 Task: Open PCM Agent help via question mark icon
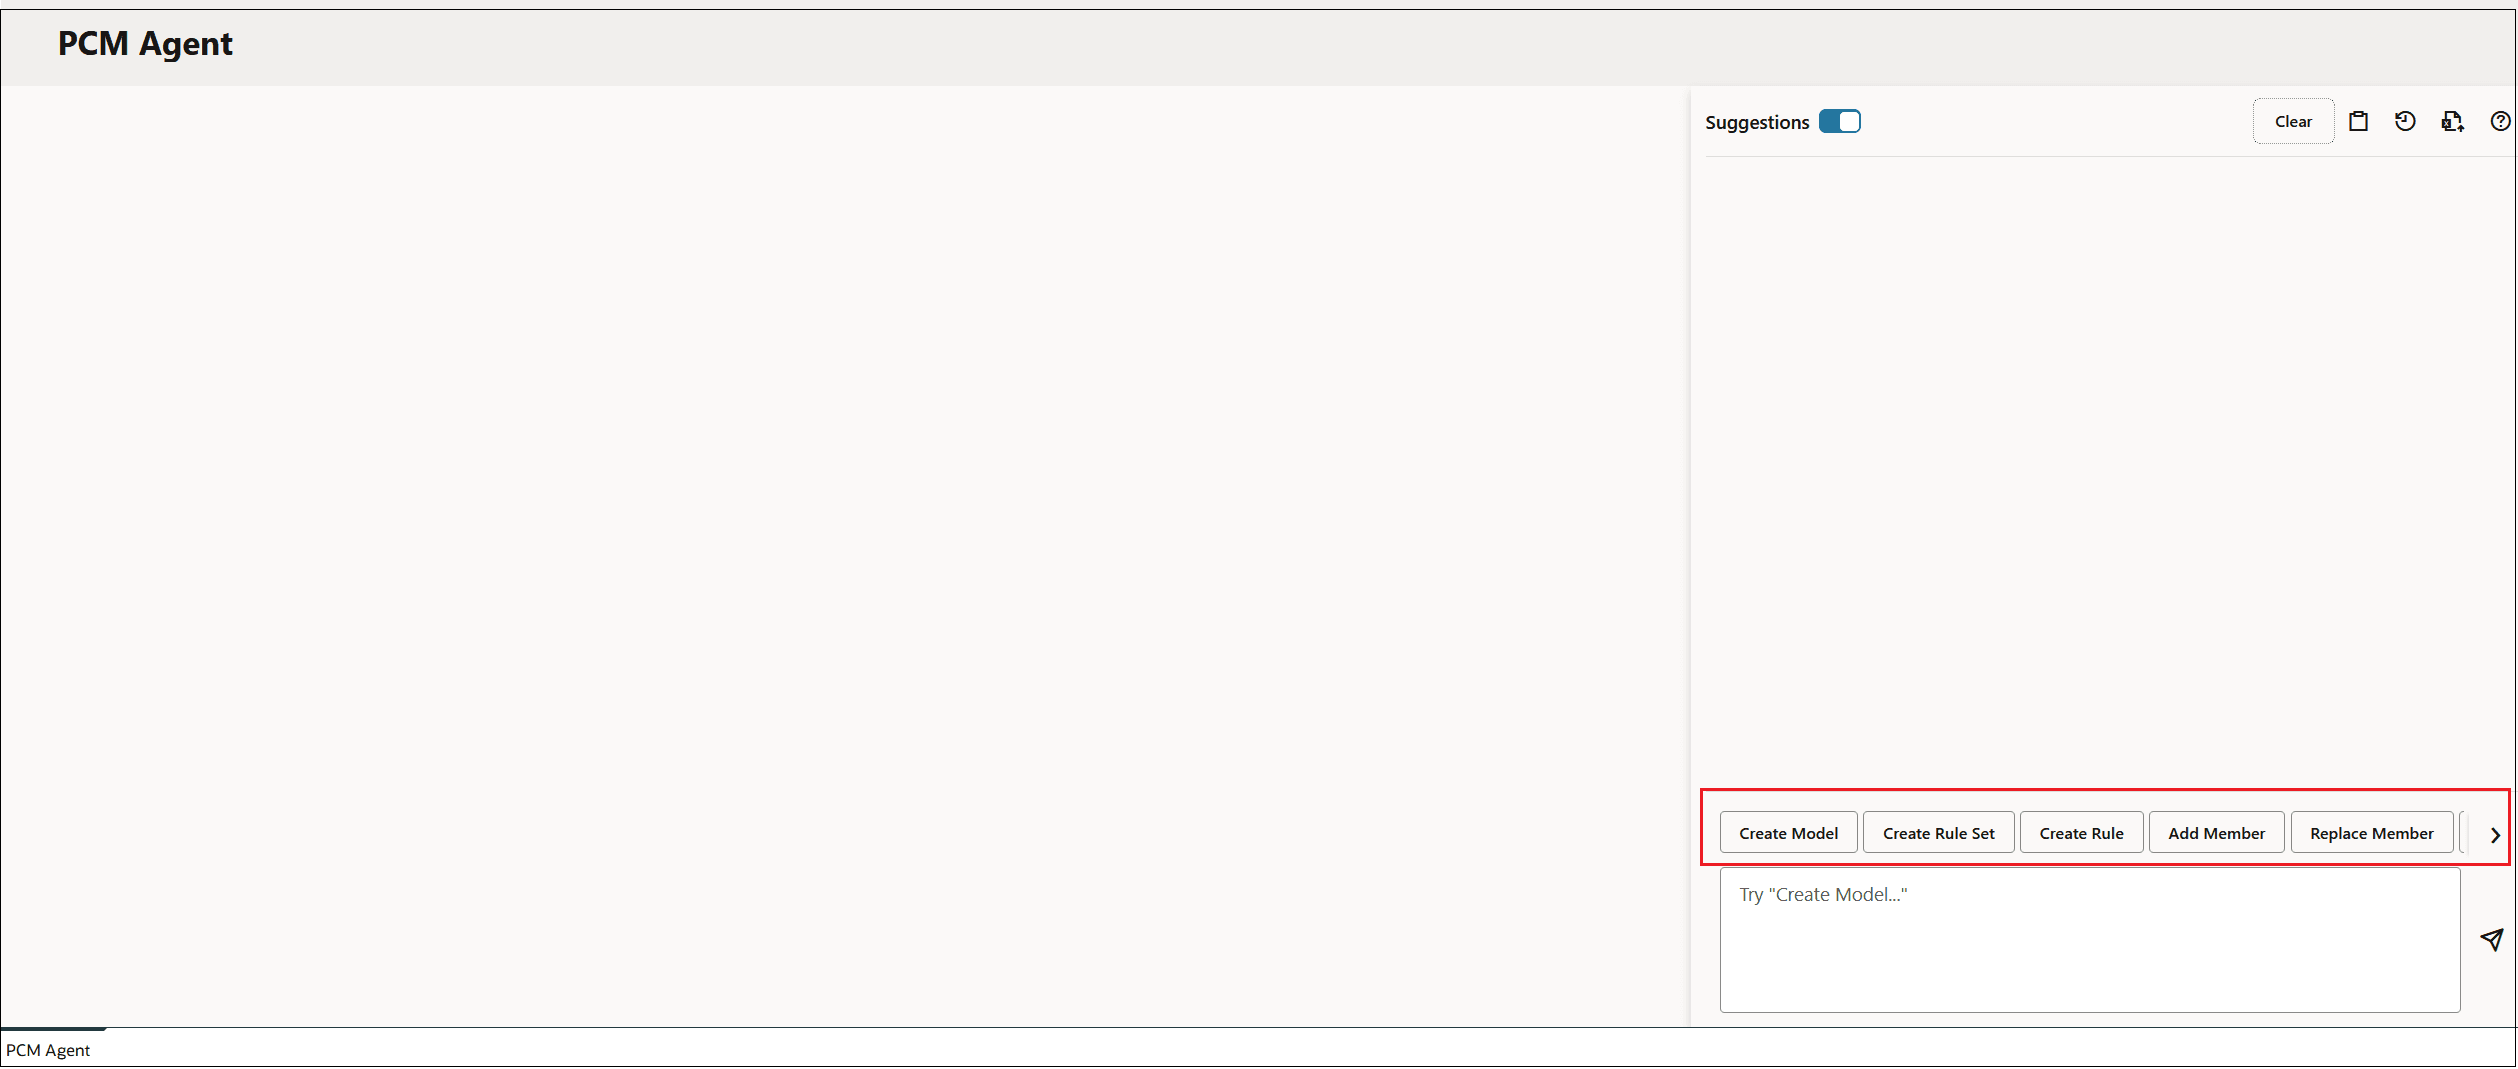(2502, 121)
